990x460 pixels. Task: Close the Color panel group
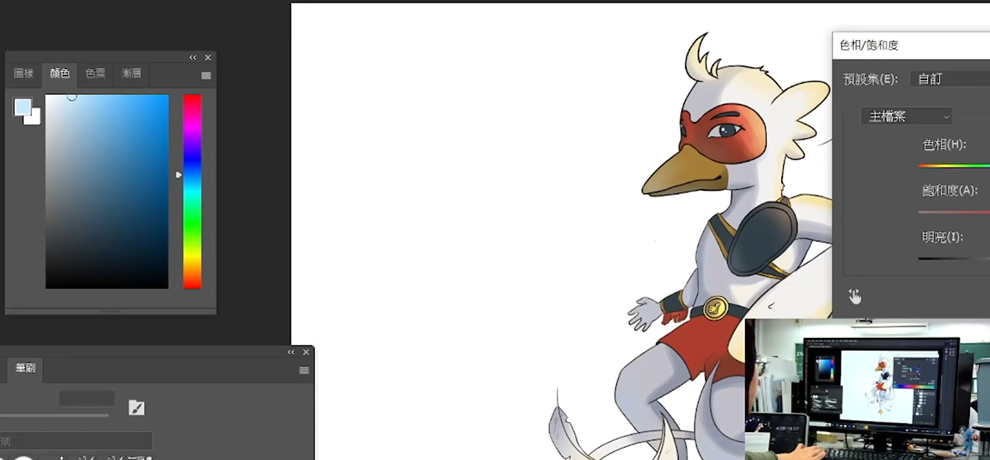[x=208, y=57]
